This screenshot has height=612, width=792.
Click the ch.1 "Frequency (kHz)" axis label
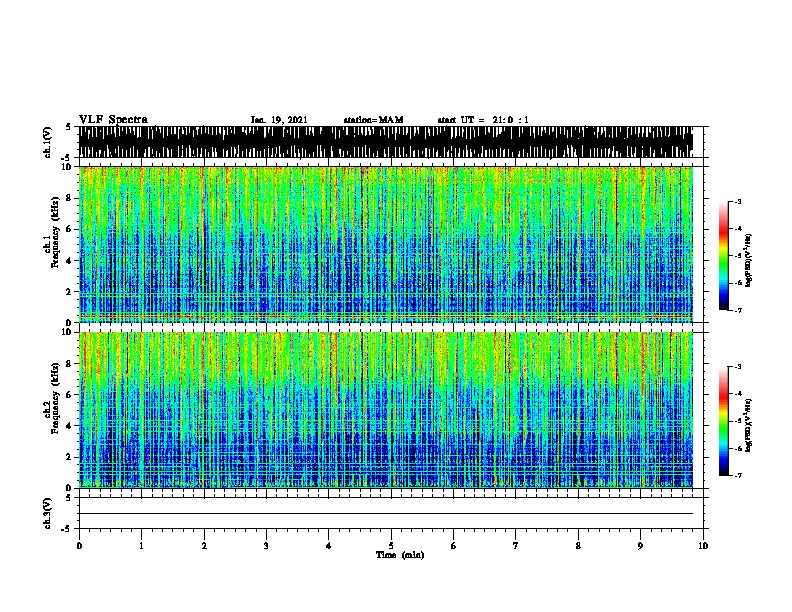[55, 233]
